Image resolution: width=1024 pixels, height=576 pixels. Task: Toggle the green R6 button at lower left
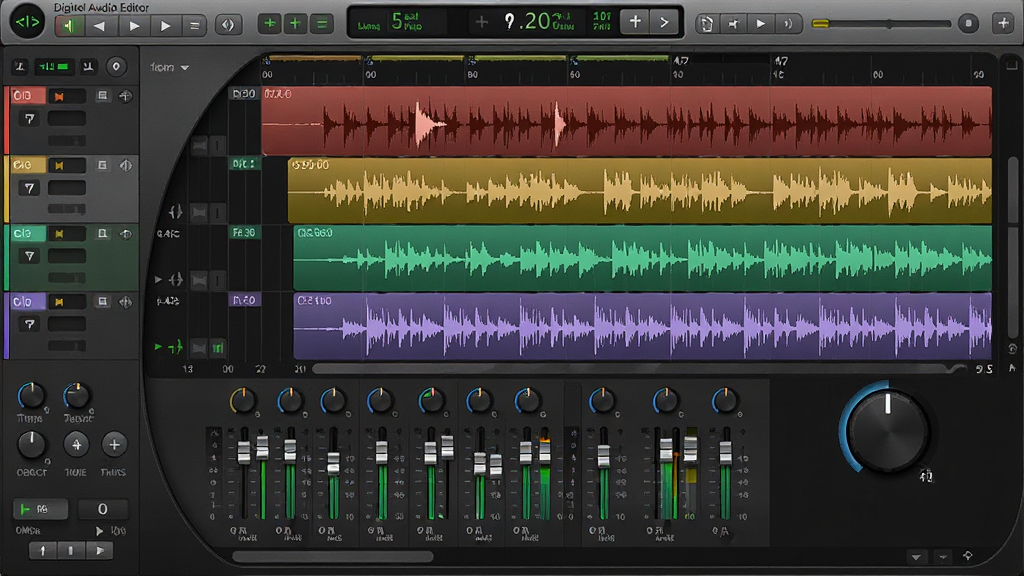[x=40, y=509]
